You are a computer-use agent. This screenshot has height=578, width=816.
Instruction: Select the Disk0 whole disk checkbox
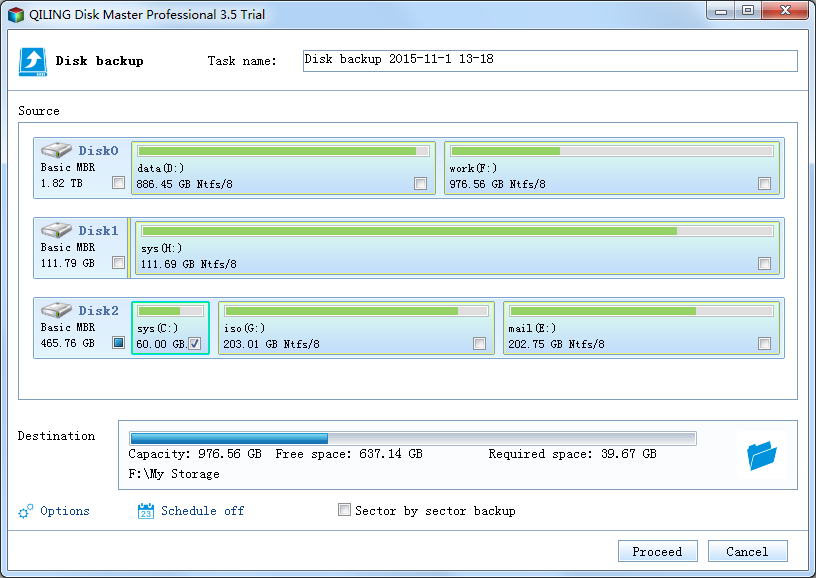tap(119, 183)
